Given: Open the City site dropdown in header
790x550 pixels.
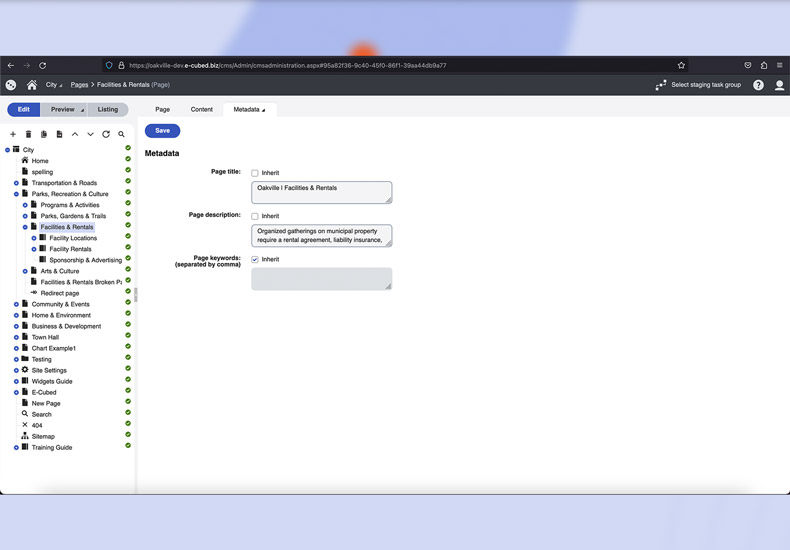Looking at the screenshot, I should [x=54, y=85].
